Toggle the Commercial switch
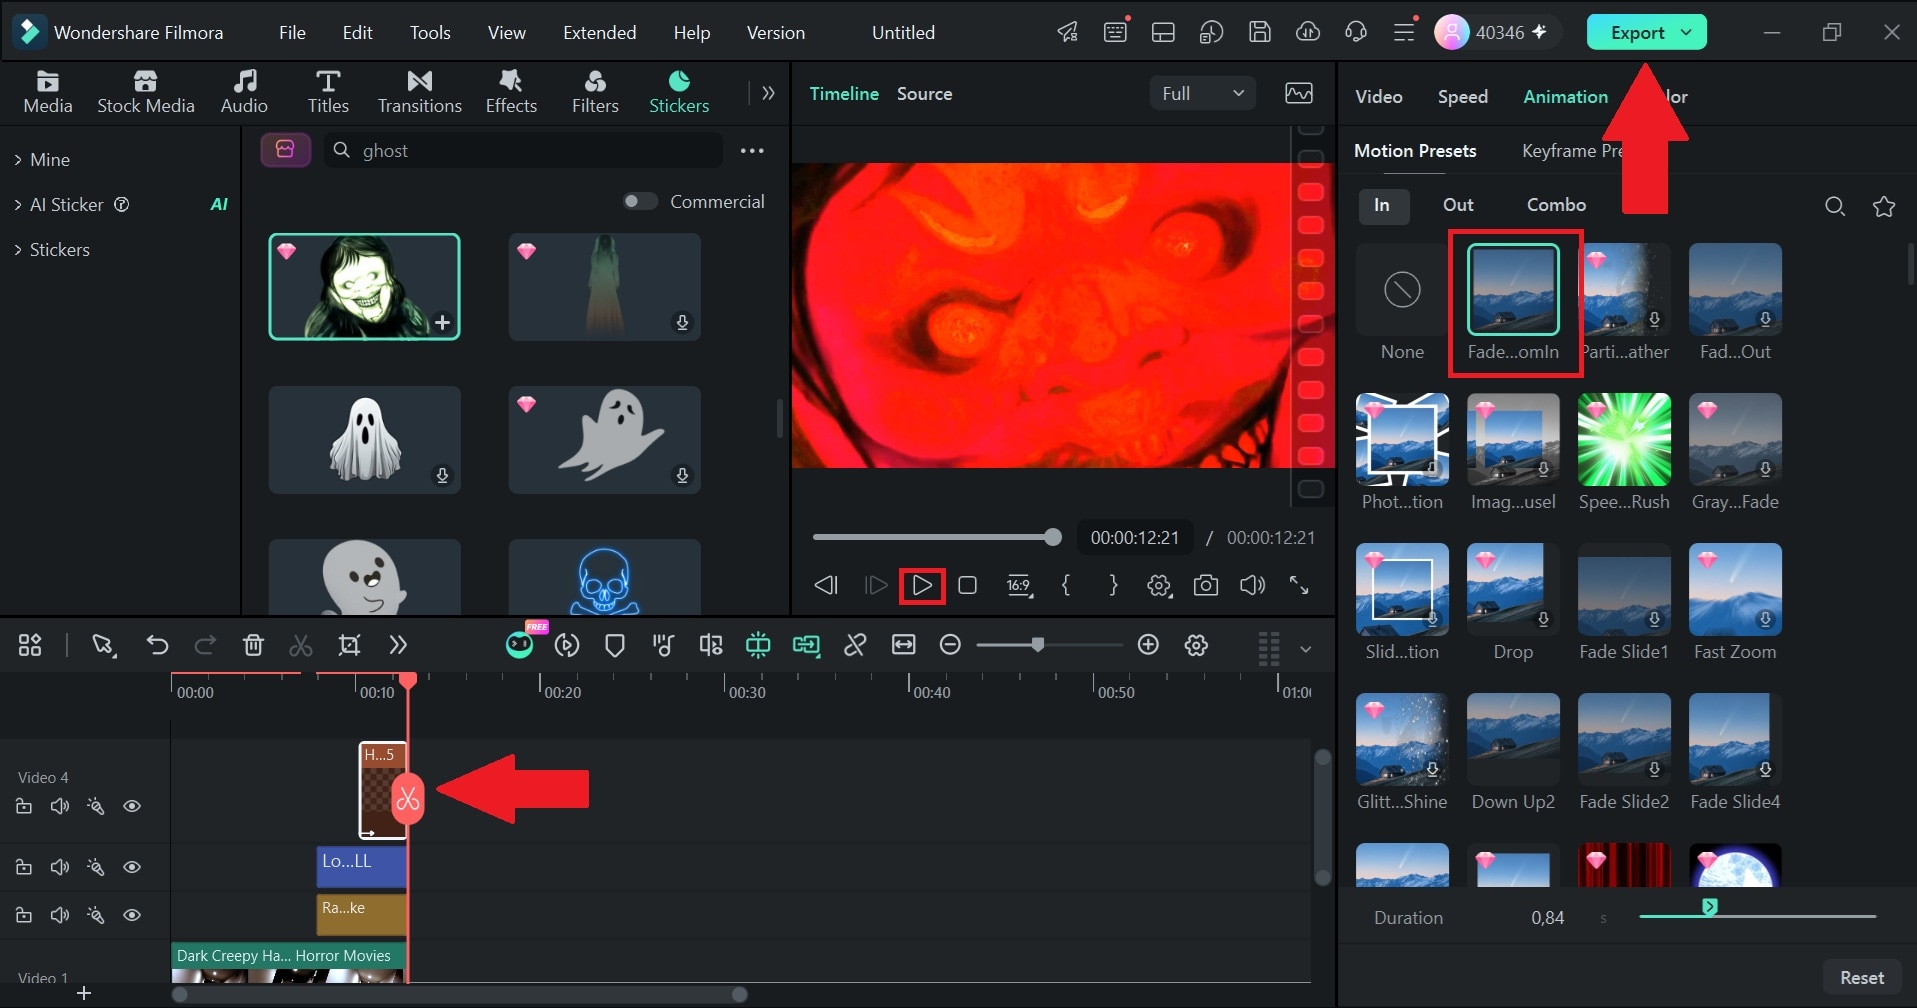The width and height of the screenshot is (1917, 1008). pyautogui.click(x=640, y=201)
